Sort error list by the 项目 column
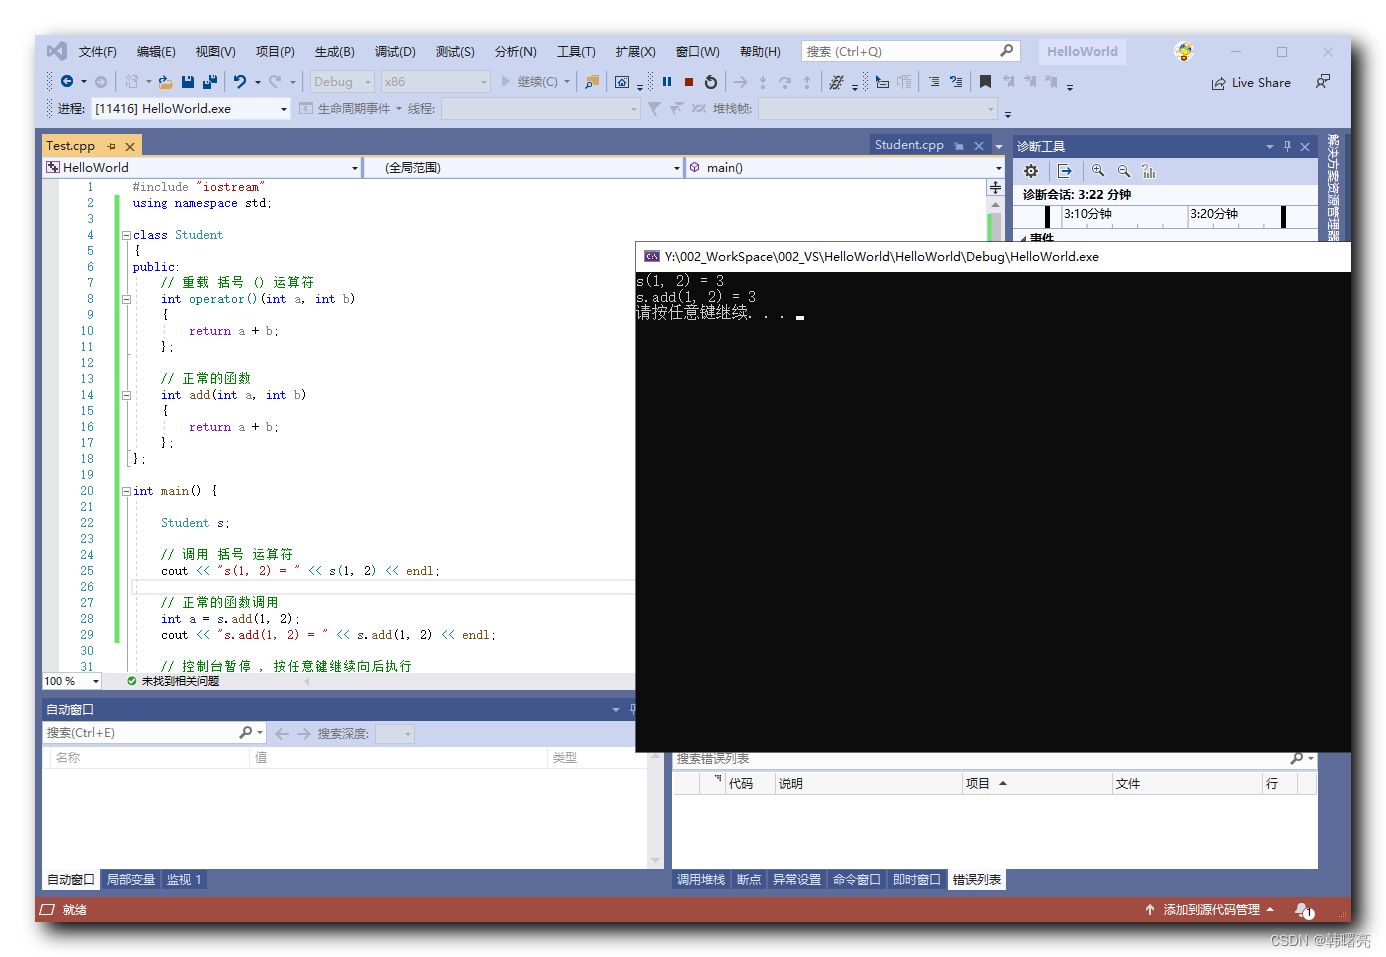The image size is (1386, 957). click(1037, 784)
